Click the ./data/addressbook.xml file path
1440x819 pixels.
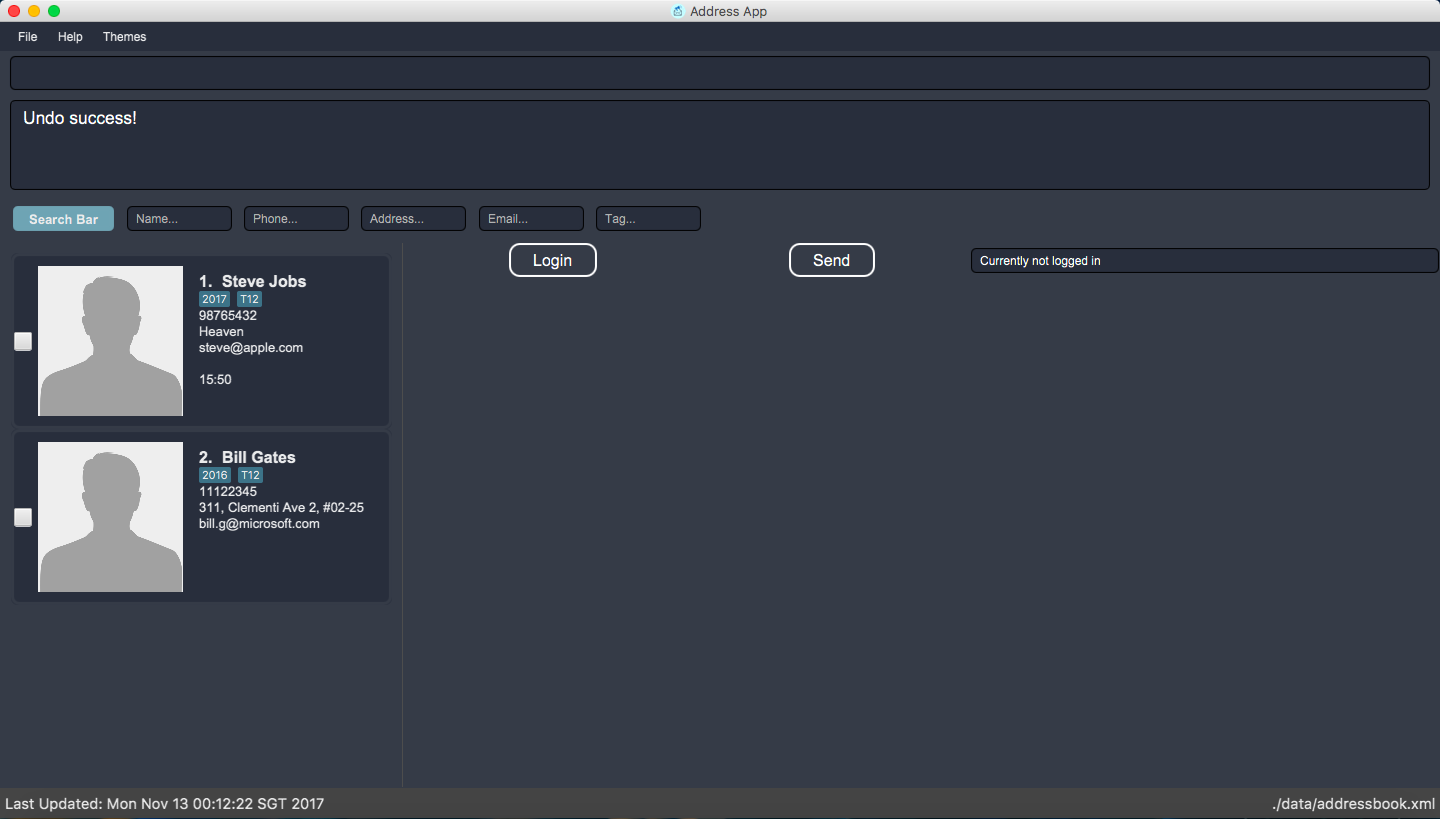click(1354, 804)
